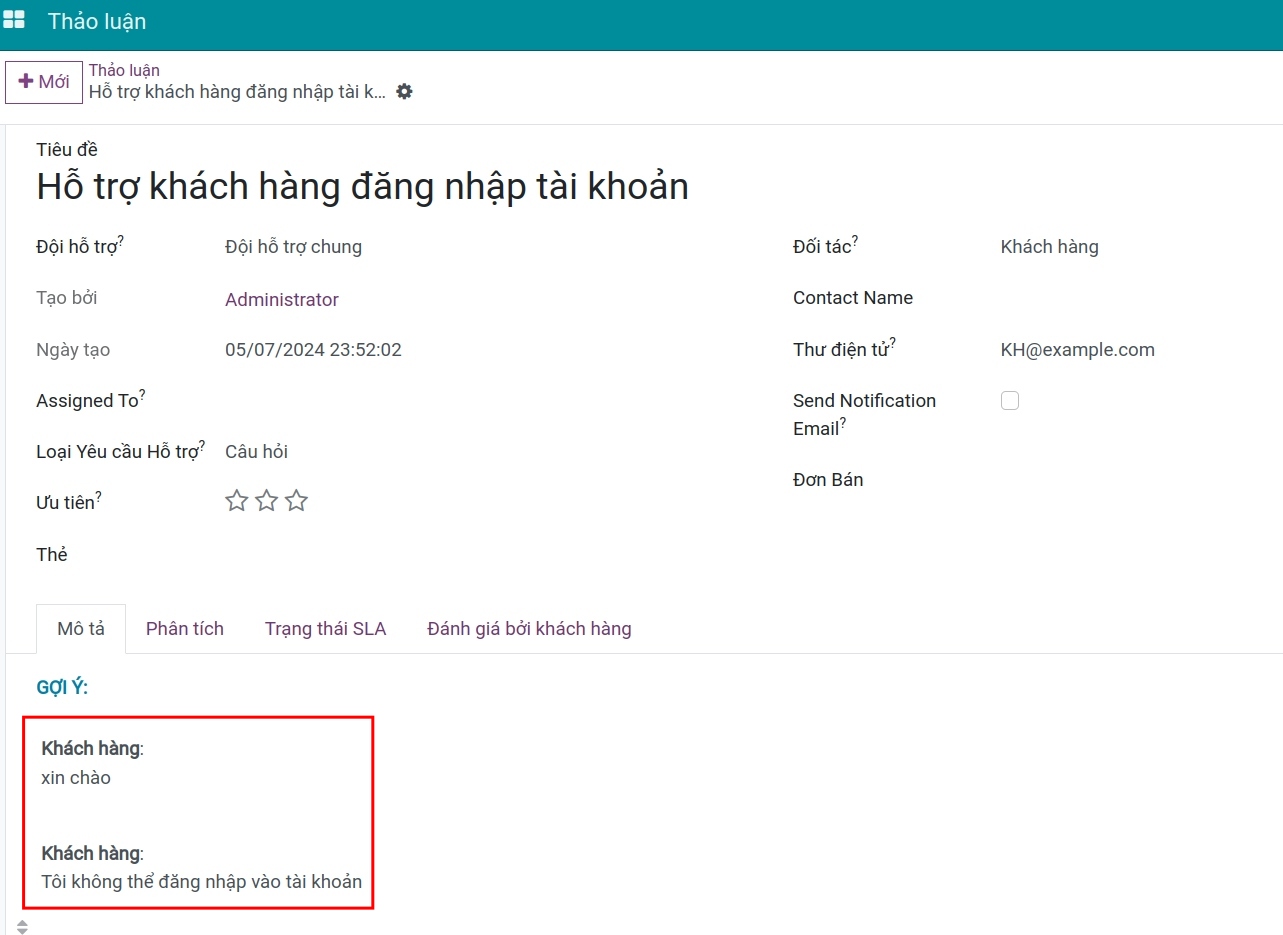Open the Assigned To field dropdown

490,401
